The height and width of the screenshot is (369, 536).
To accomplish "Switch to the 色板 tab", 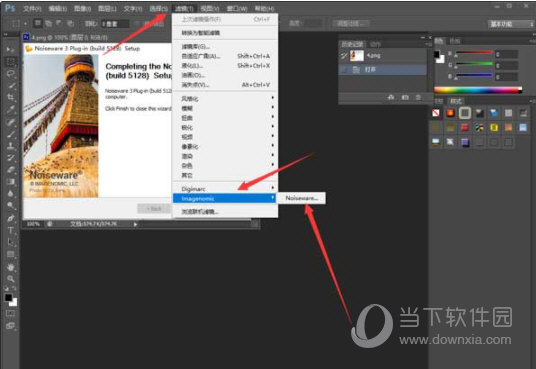I will click(454, 41).
